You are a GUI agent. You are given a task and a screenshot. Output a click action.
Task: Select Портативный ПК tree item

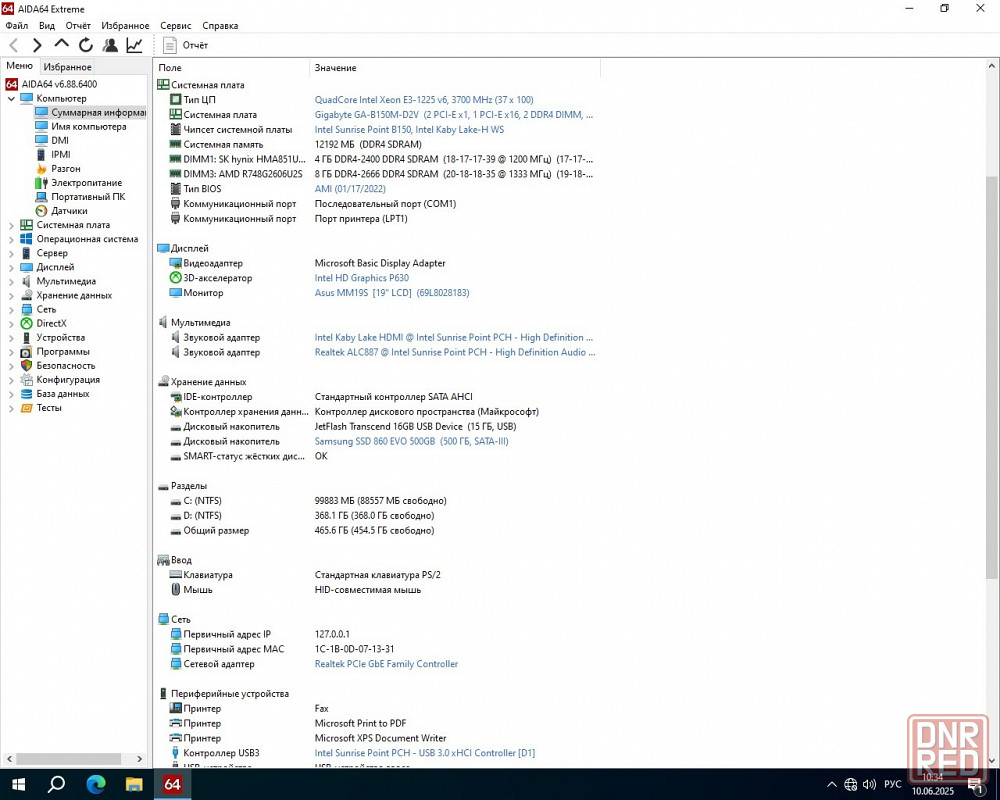pyautogui.click(x=88, y=196)
